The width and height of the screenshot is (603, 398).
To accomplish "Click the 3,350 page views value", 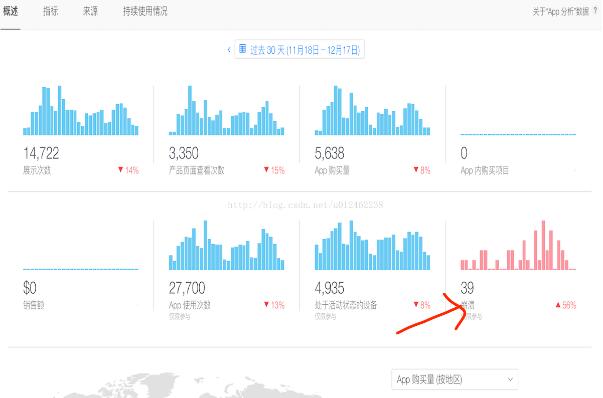I will point(184,153).
